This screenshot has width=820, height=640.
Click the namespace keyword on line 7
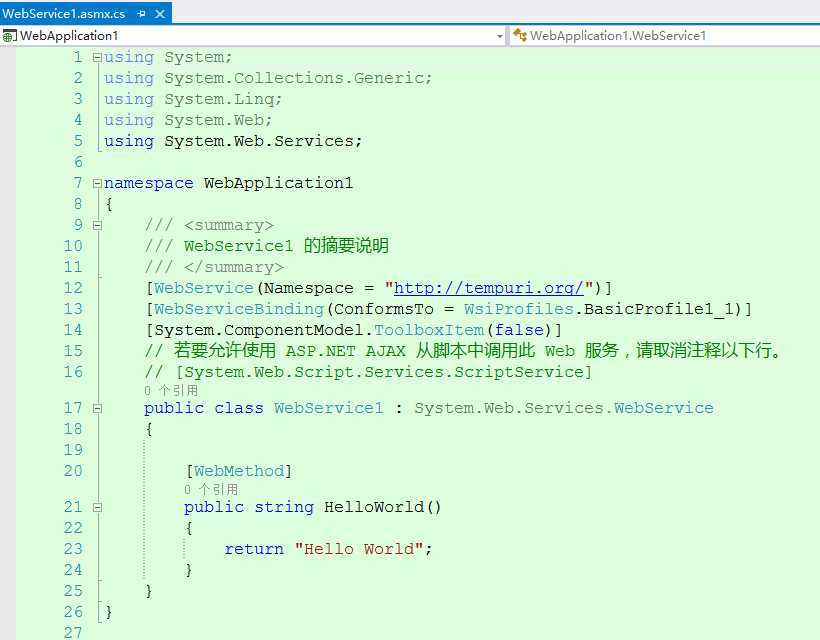click(149, 184)
